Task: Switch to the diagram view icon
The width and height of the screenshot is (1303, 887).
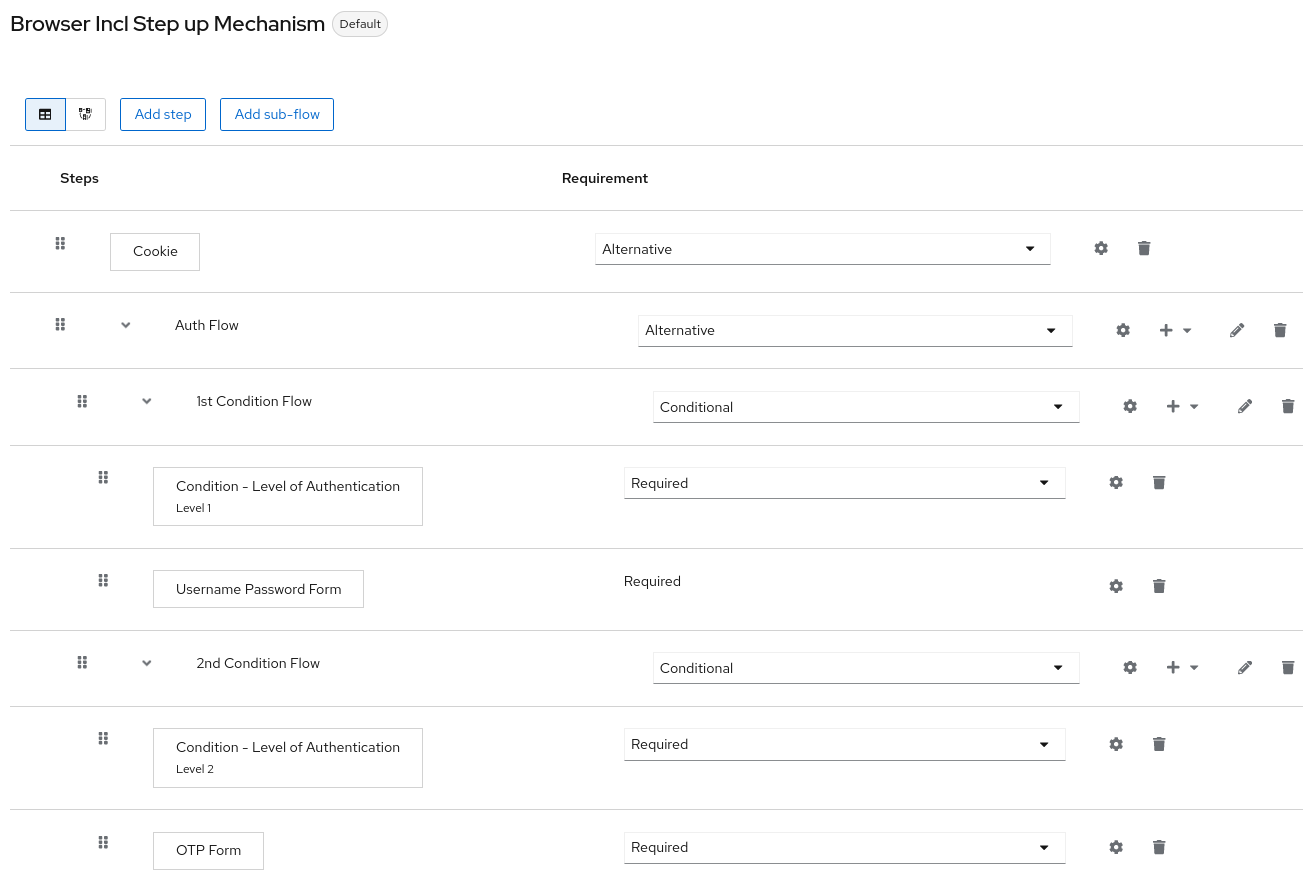Action: pyautogui.click(x=85, y=114)
